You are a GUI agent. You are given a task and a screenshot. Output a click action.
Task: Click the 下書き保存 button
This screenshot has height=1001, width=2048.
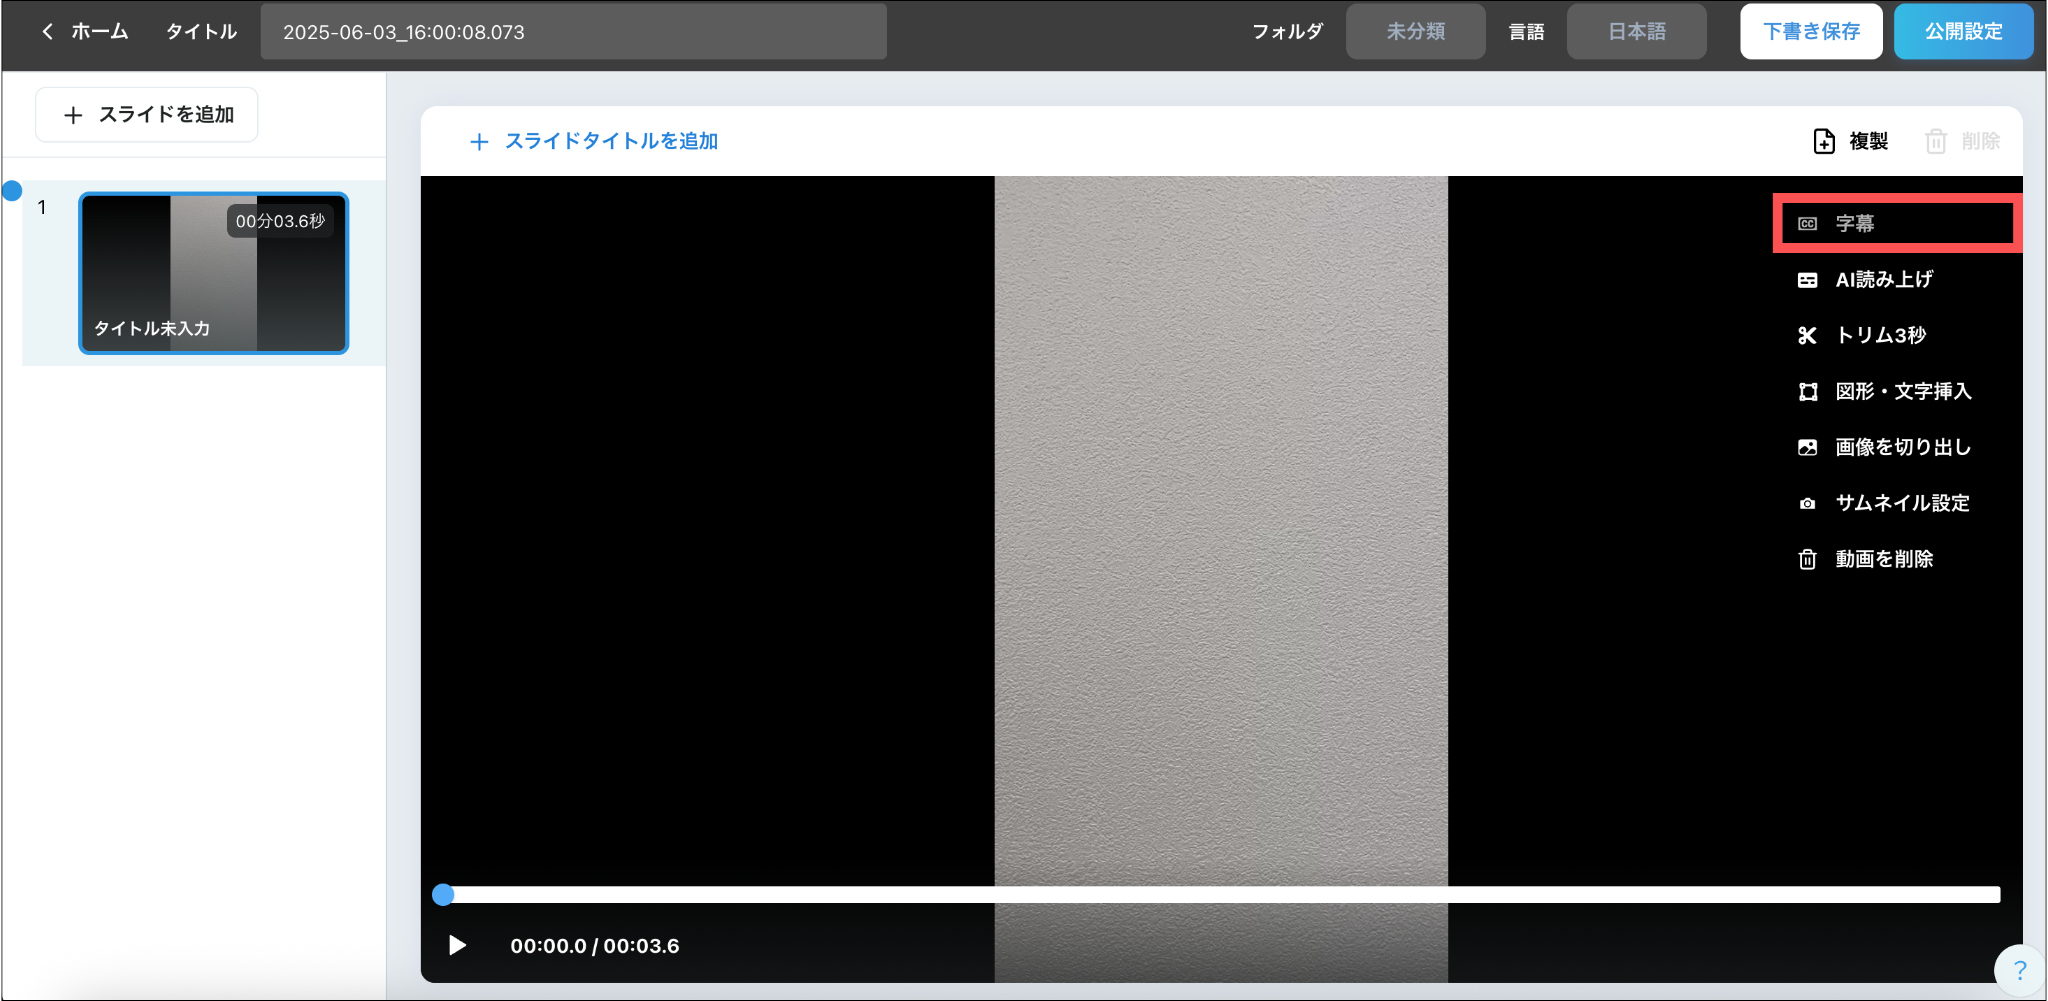pyautogui.click(x=1811, y=32)
